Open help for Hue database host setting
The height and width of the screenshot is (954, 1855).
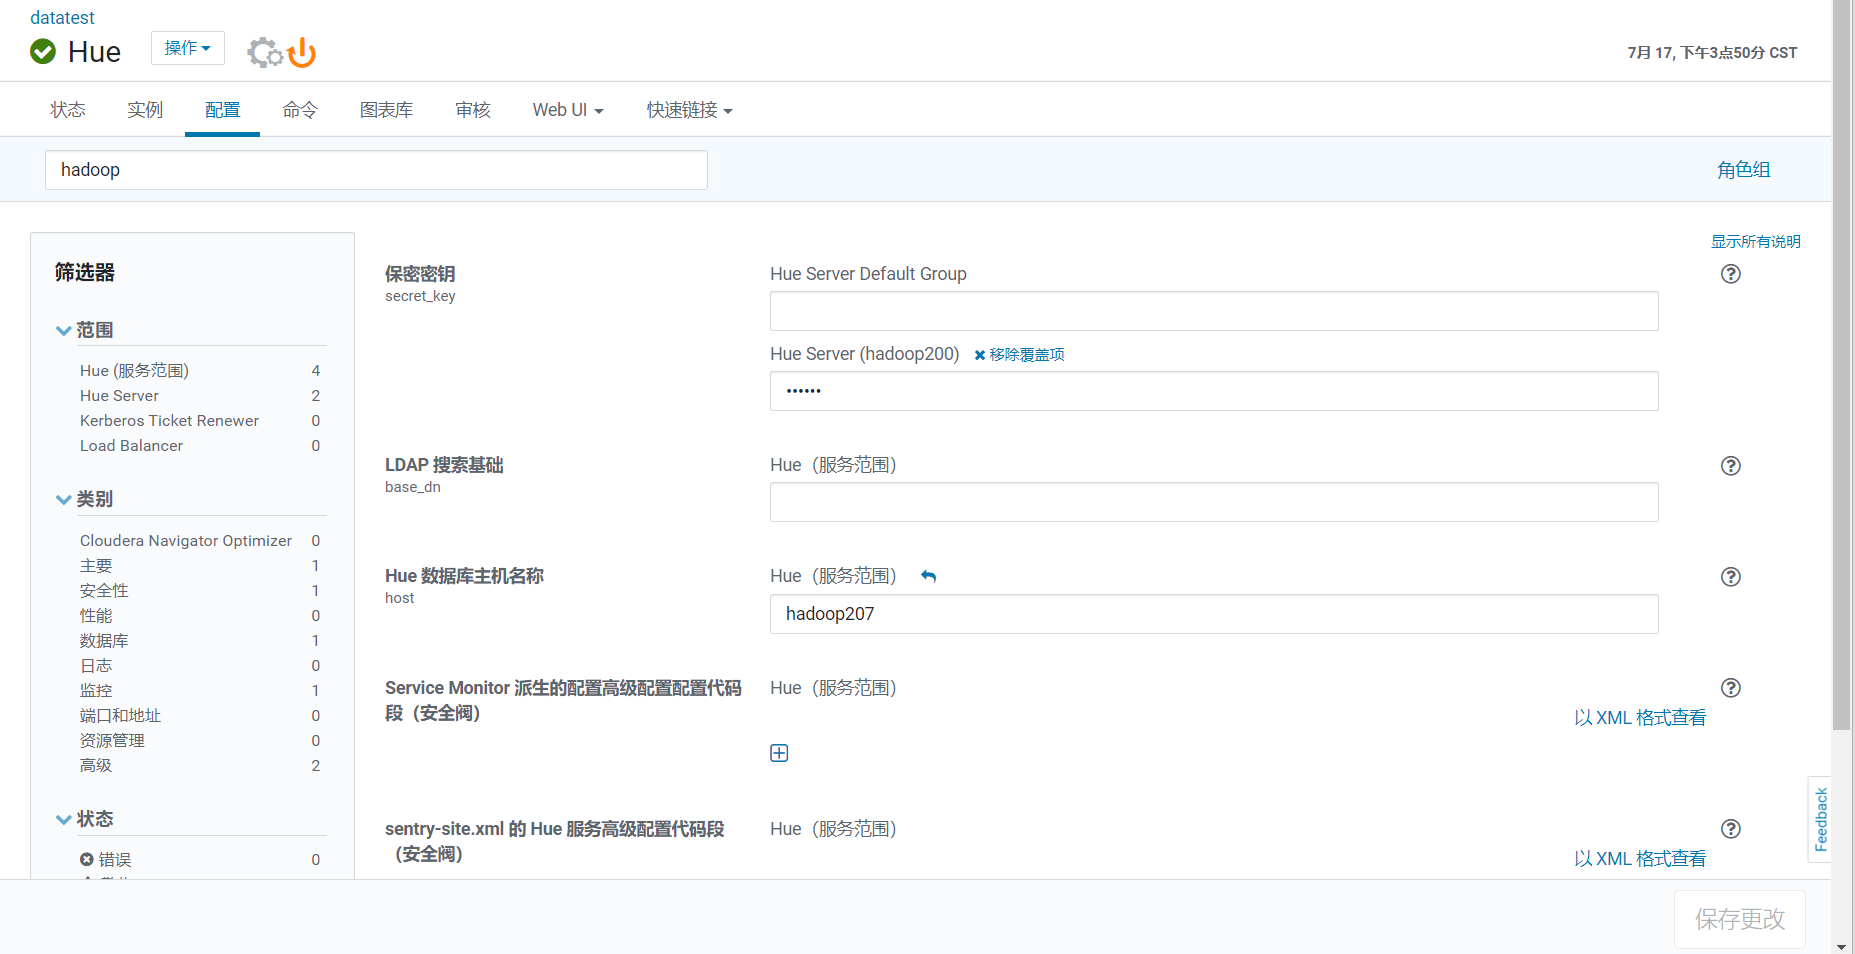point(1731,577)
